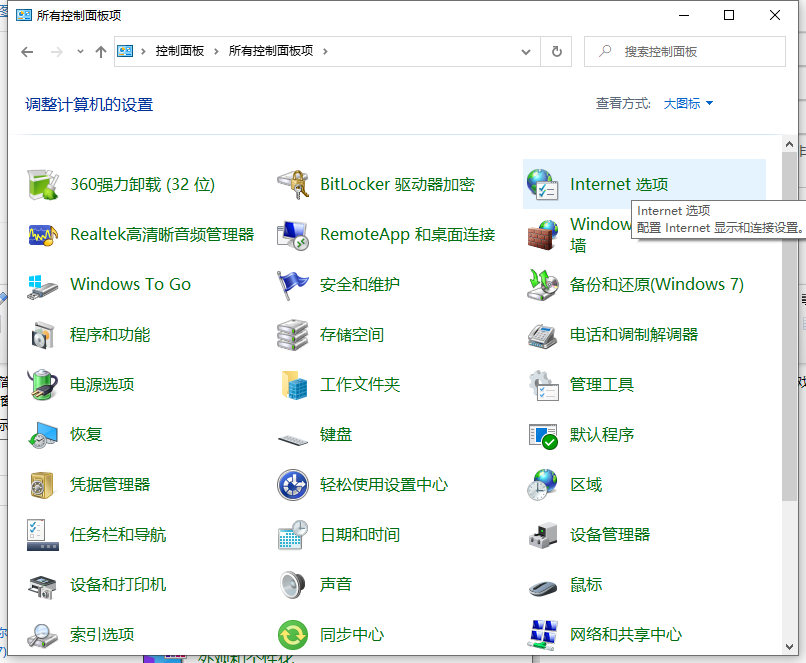Image resolution: width=806 pixels, height=663 pixels.
Task: Open the 电源选项 battery icon
Action: [43, 385]
